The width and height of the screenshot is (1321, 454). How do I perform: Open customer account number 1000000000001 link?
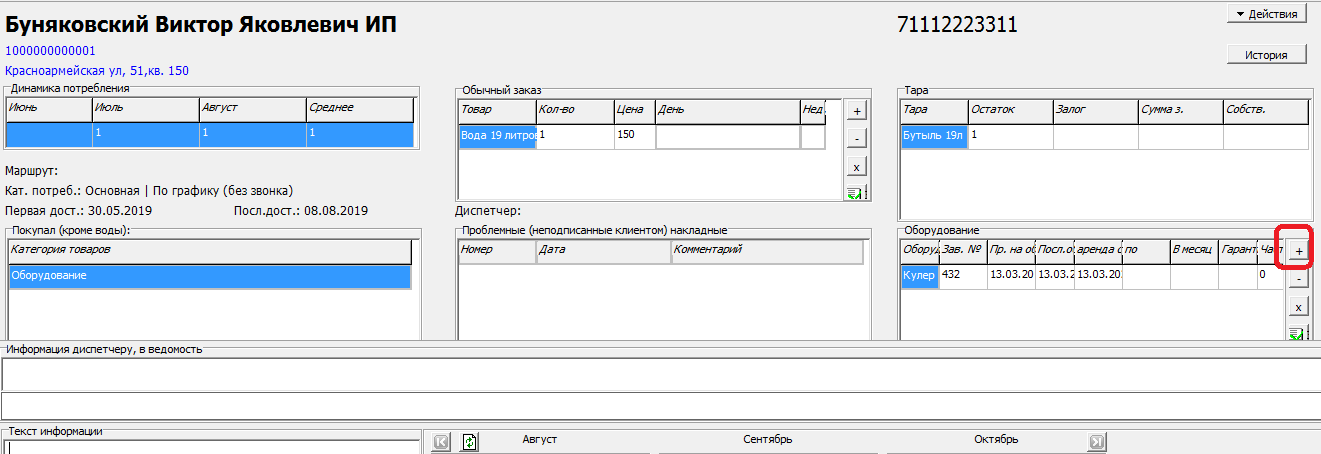[51, 51]
